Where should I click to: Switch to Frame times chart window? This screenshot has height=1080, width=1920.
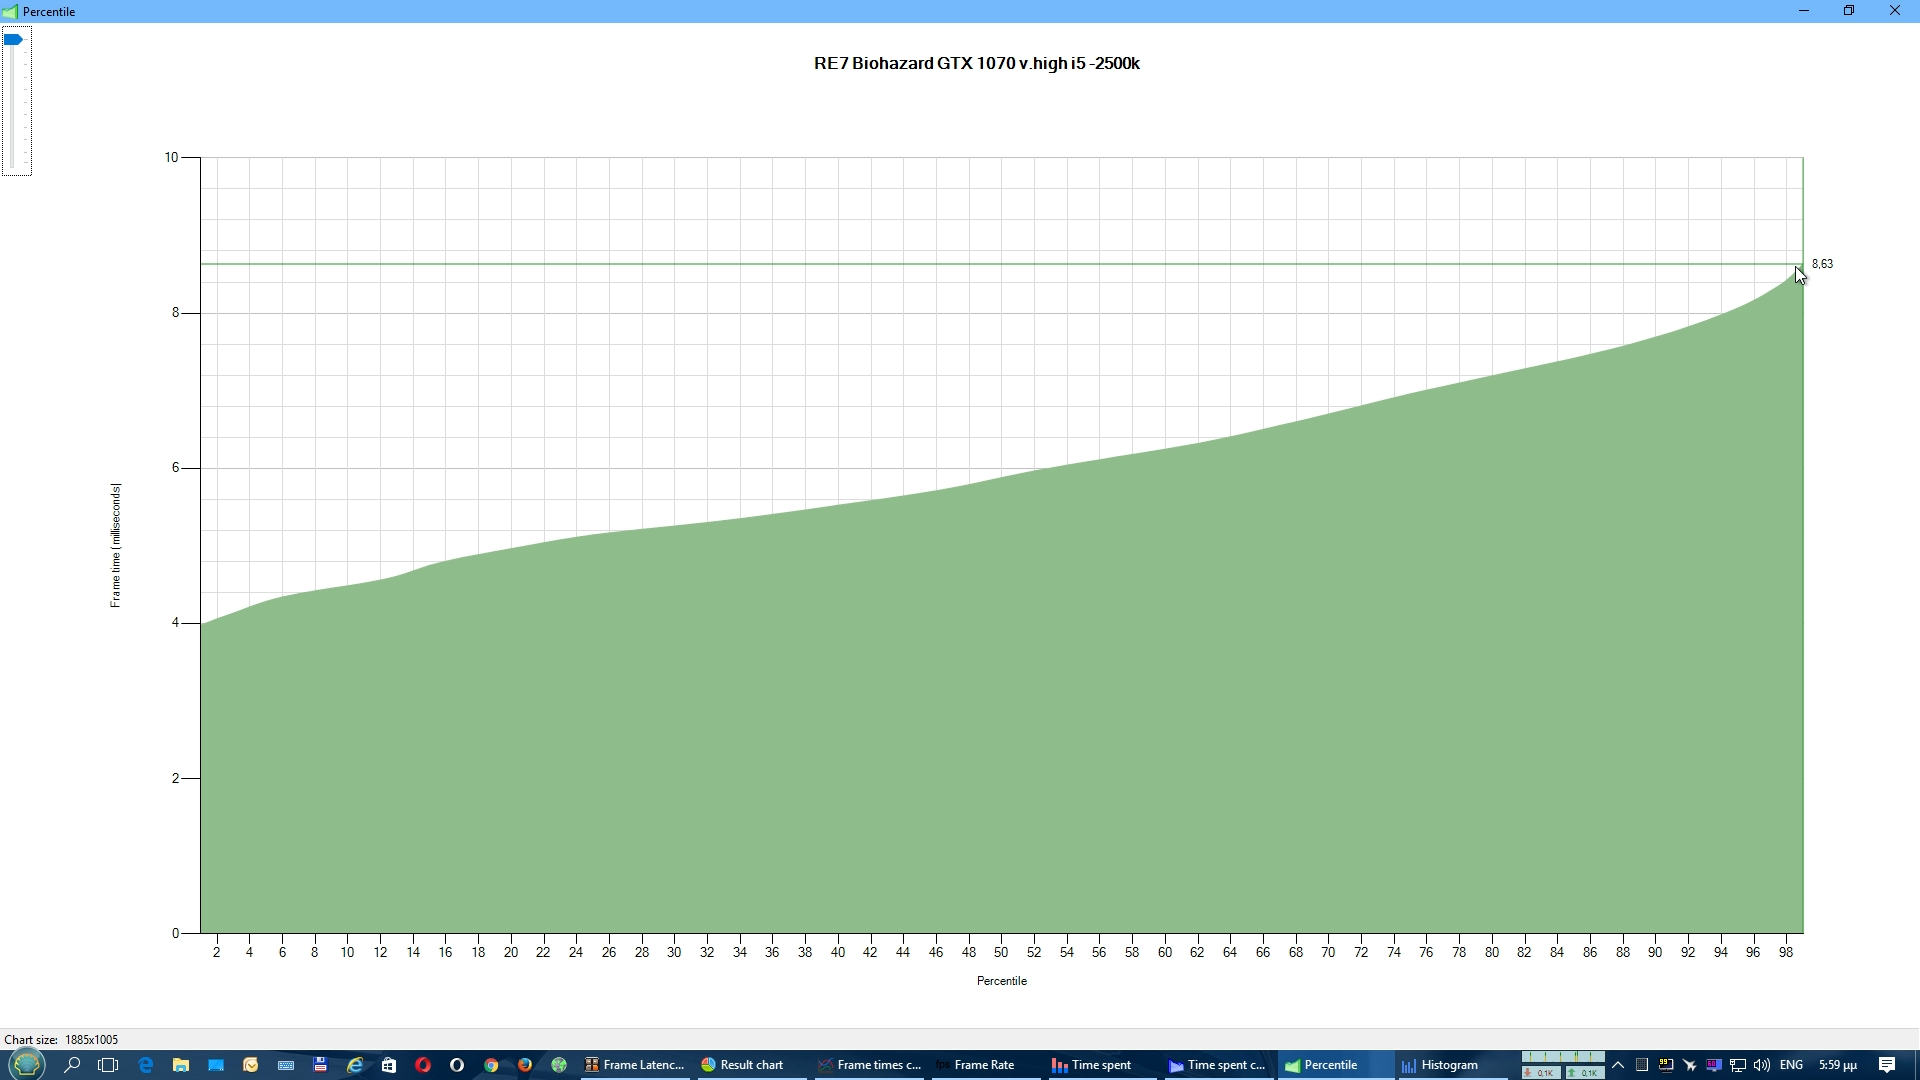(x=869, y=1065)
